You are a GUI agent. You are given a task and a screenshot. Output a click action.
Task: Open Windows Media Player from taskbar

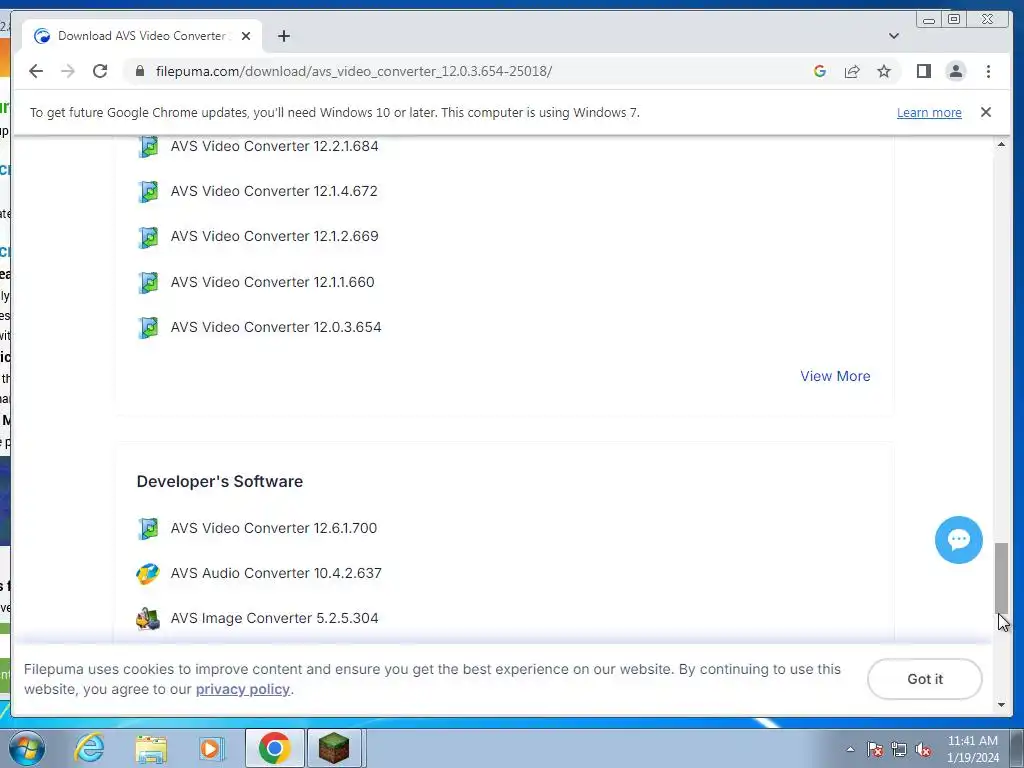coord(211,748)
